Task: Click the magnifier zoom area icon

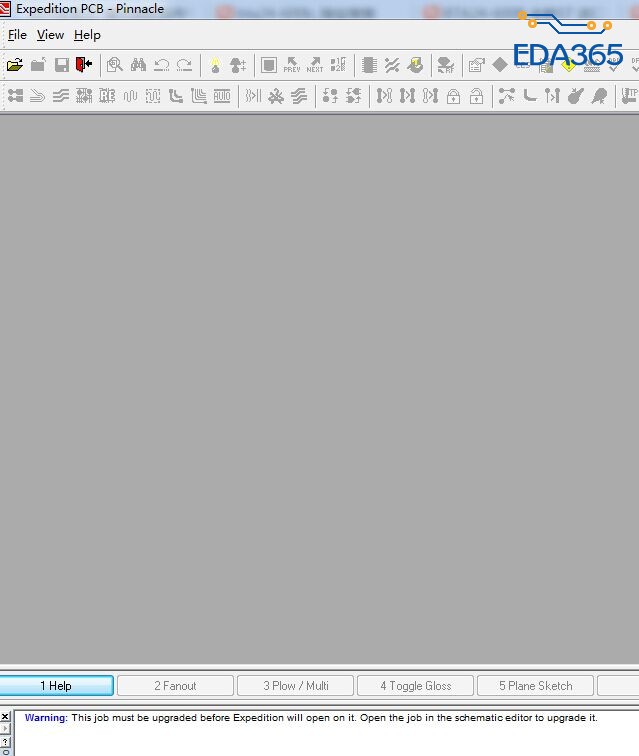Action: (x=115, y=65)
